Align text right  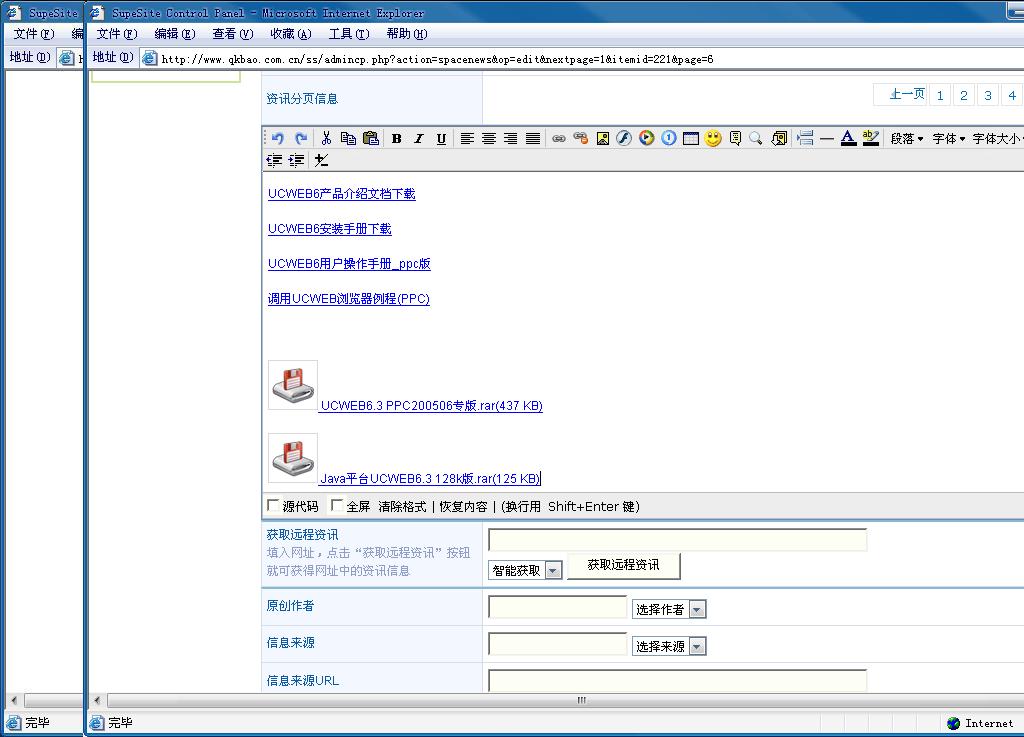(511, 138)
